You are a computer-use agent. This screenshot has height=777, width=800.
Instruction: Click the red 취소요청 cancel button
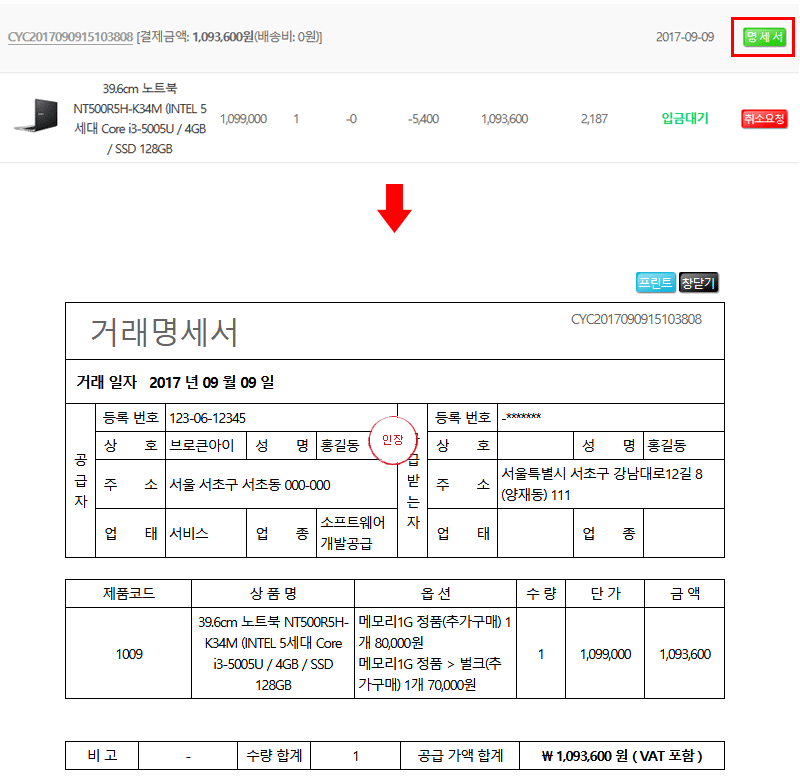pos(764,119)
